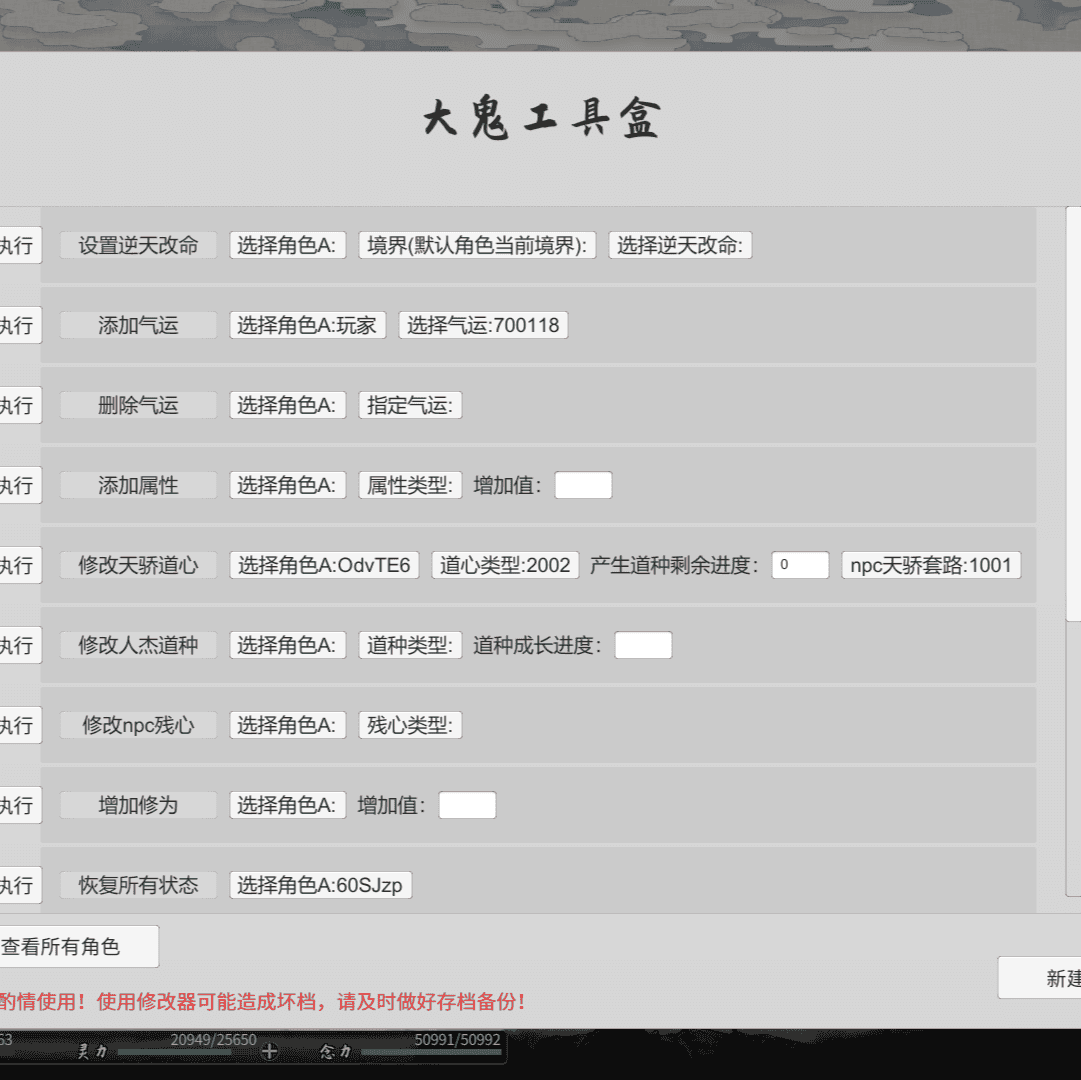Open the 道心类型:2002 selector
Image resolution: width=1081 pixels, height=1080 pixels.
point(505,565)
